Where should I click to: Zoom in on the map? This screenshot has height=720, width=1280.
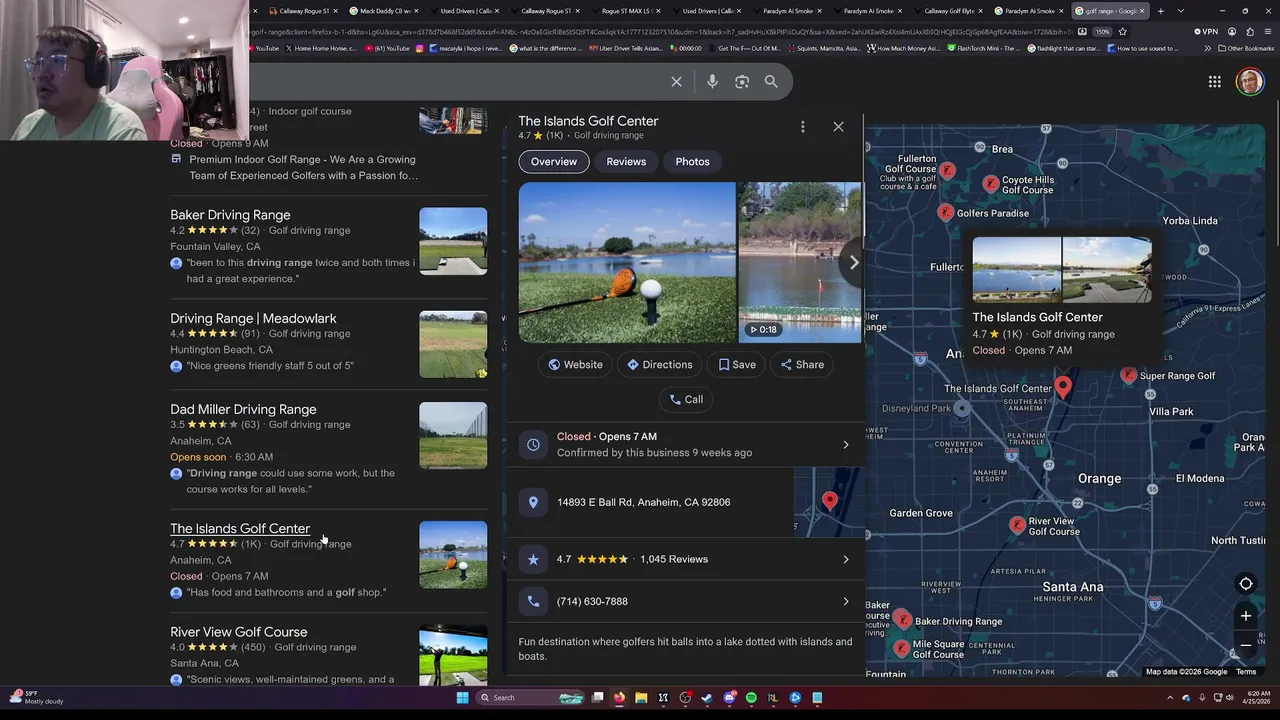[1246, 616]
